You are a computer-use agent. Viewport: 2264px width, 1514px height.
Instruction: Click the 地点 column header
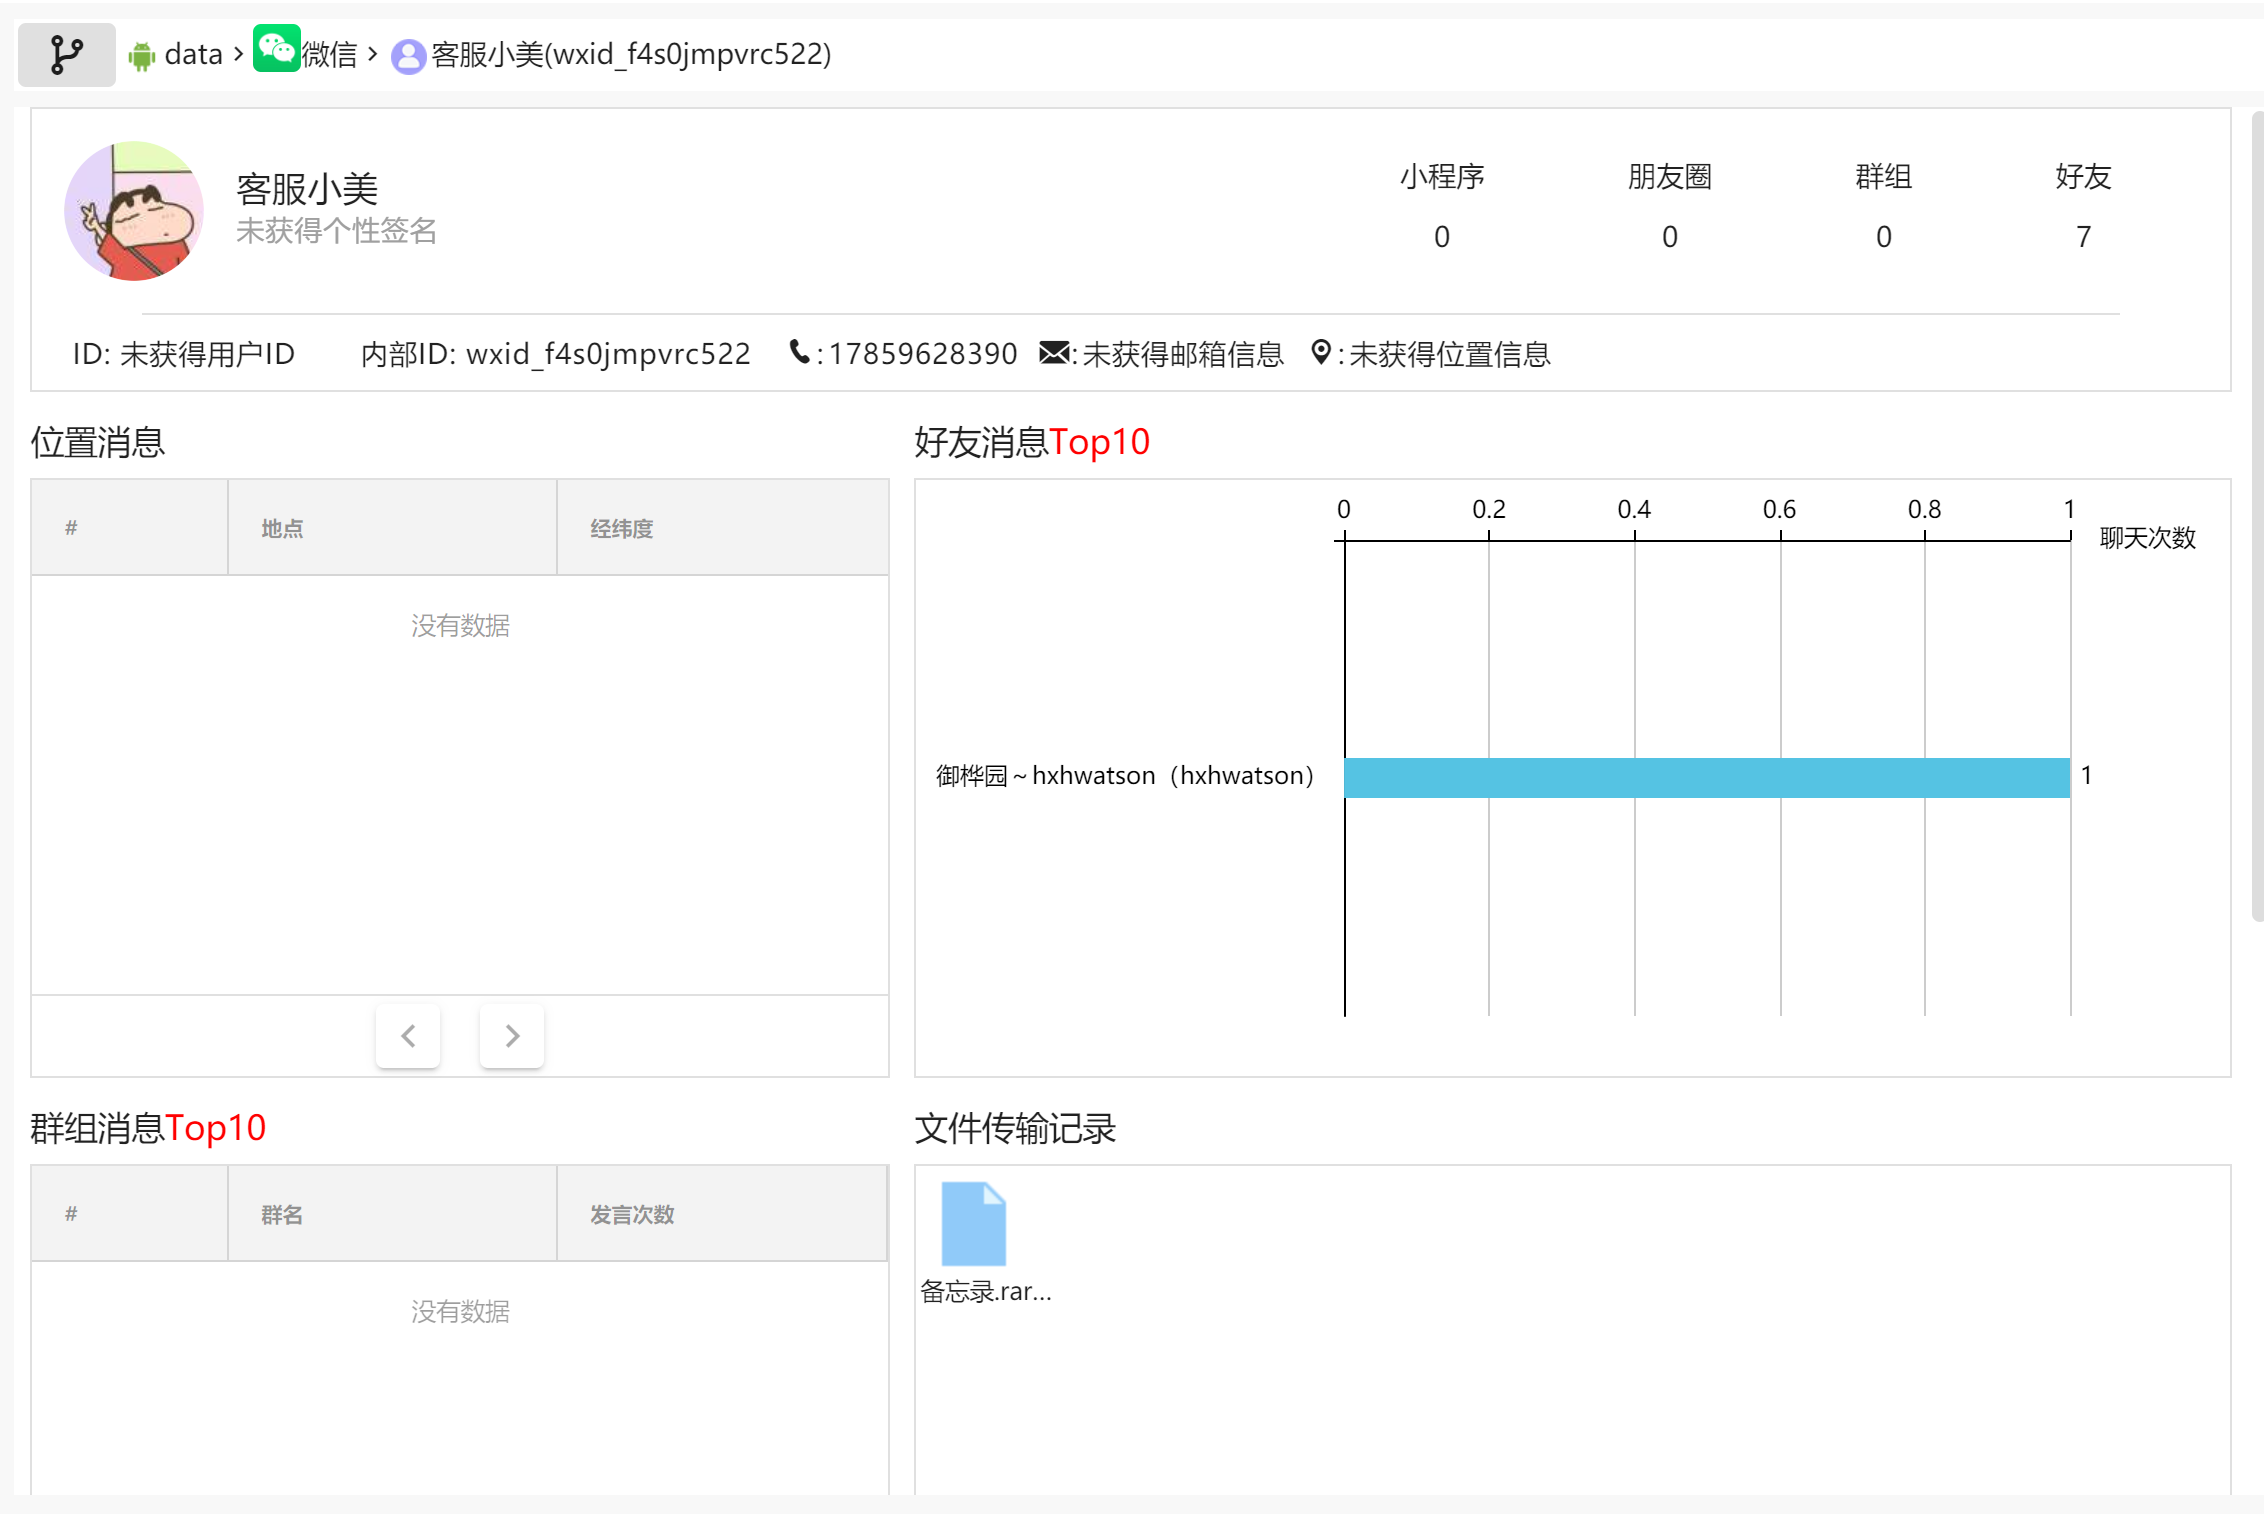pos(282,528)
